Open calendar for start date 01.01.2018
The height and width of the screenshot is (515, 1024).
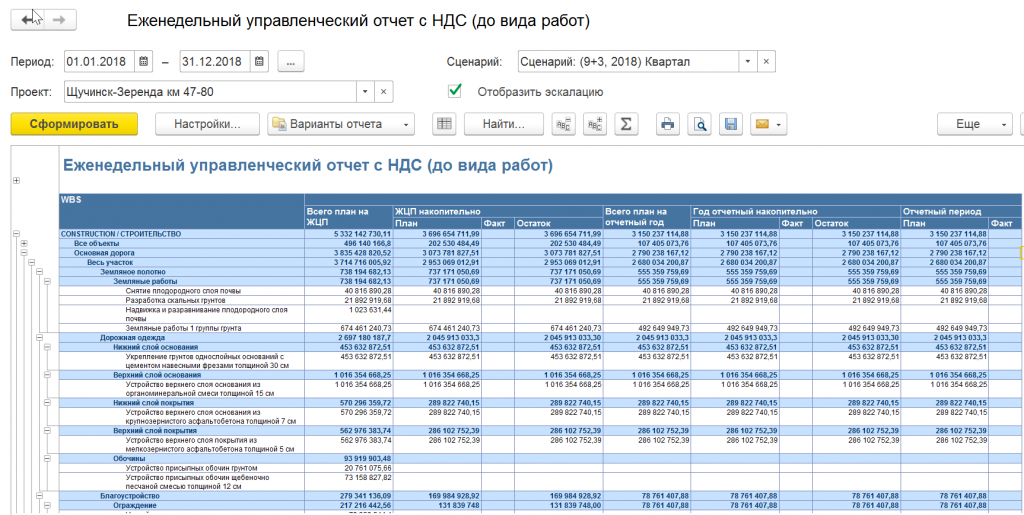coord(144,62)
